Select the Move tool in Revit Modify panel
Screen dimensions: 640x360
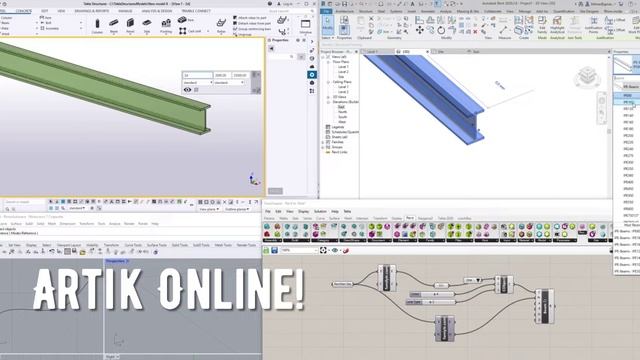click(420, 30)
